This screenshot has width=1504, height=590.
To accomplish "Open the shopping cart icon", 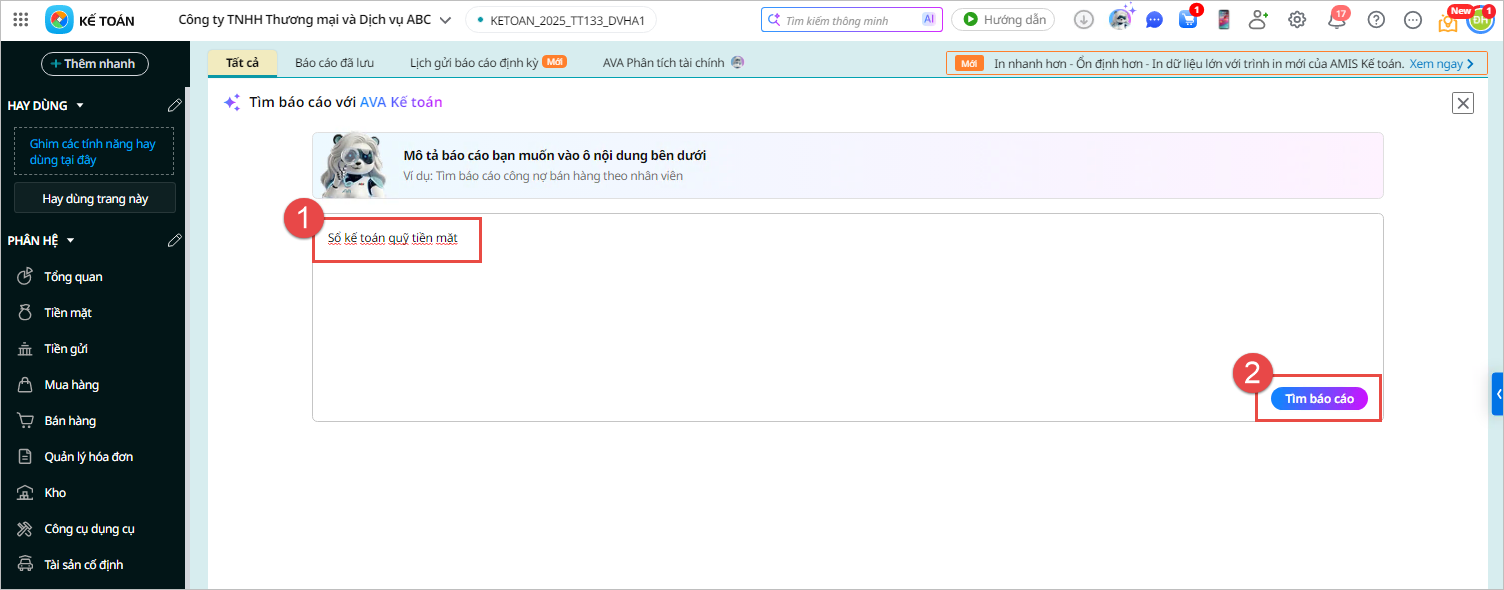I will pos(1188,19).
